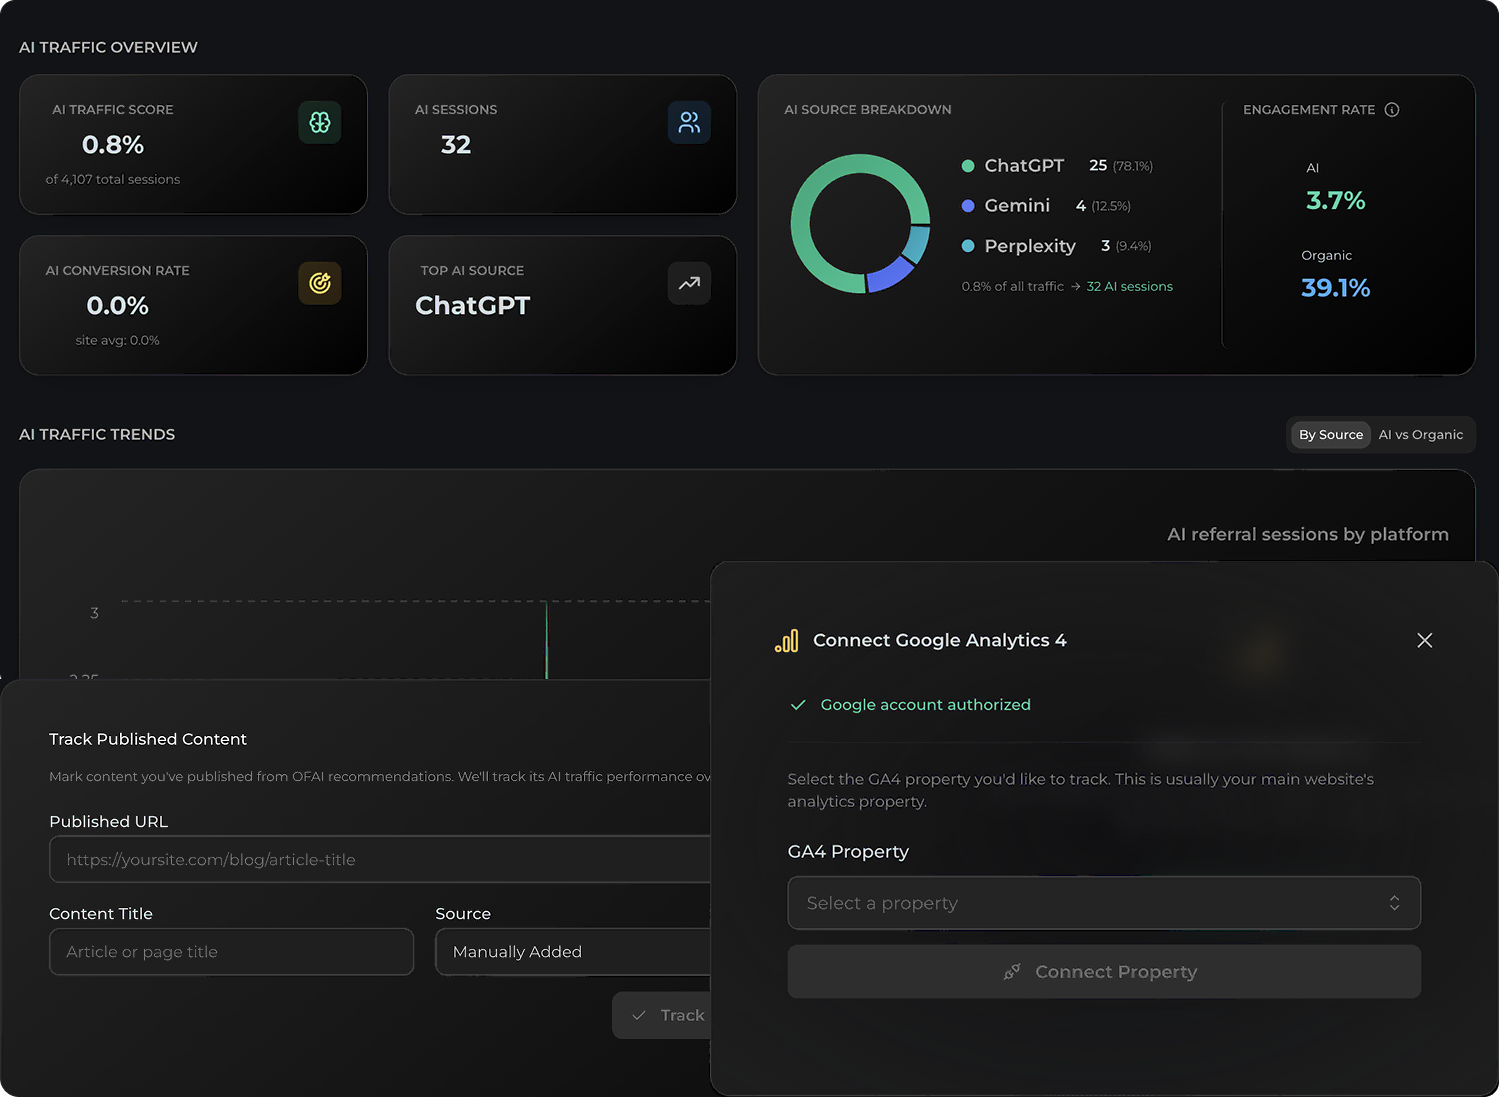
Task: Switch chart to By Source view
Action: (x=1331, y=435)
